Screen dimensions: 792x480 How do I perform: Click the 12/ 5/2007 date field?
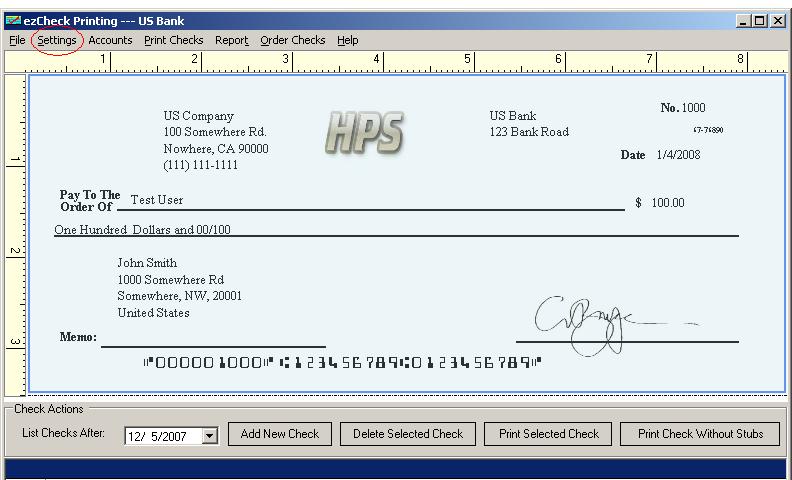coord(162,436)
